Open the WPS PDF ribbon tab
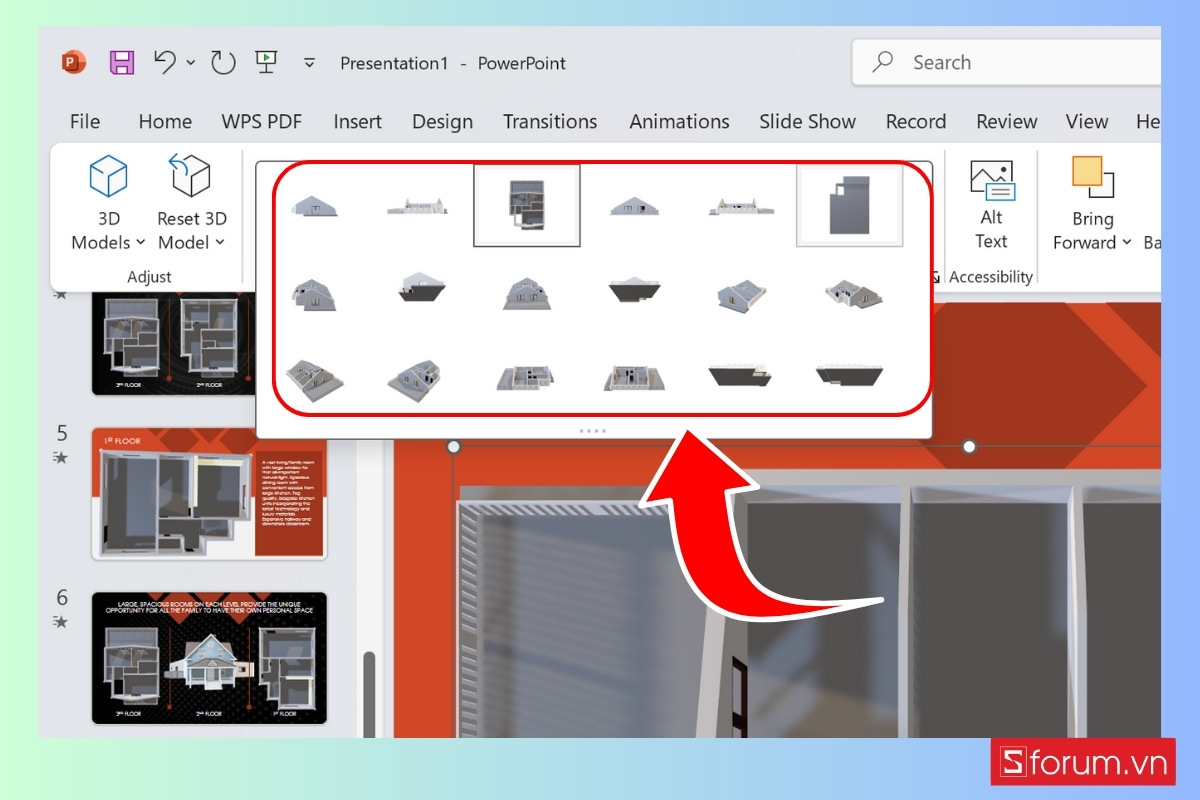The width and height of the screenshot is (1200, 800). pyautogui.click(x=262, y=121)
